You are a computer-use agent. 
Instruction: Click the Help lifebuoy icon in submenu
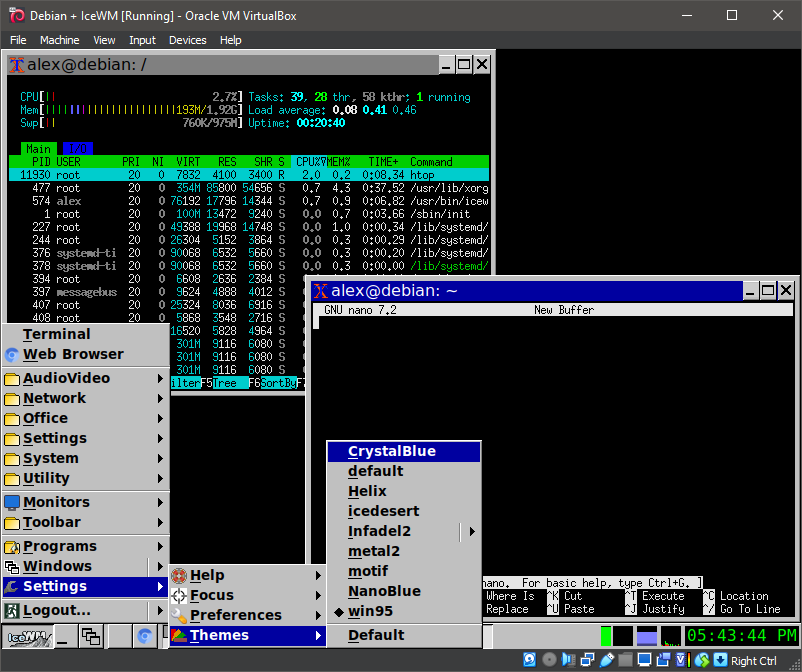pos(180,575)
